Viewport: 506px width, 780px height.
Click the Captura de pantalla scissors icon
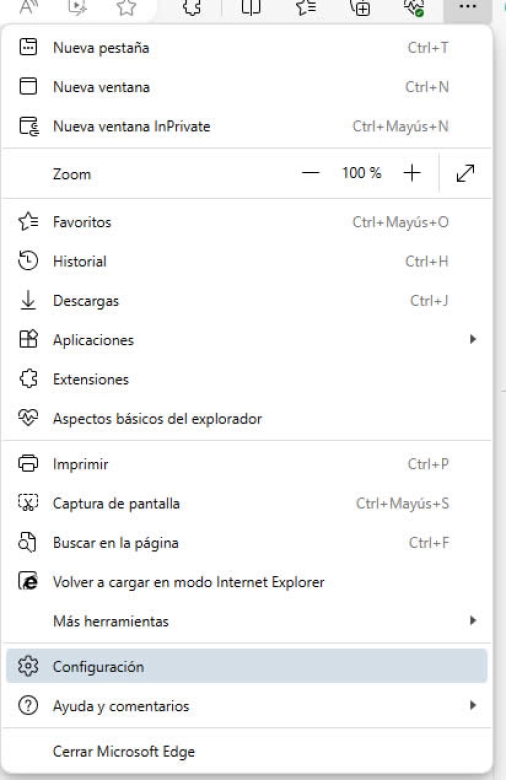28,503
